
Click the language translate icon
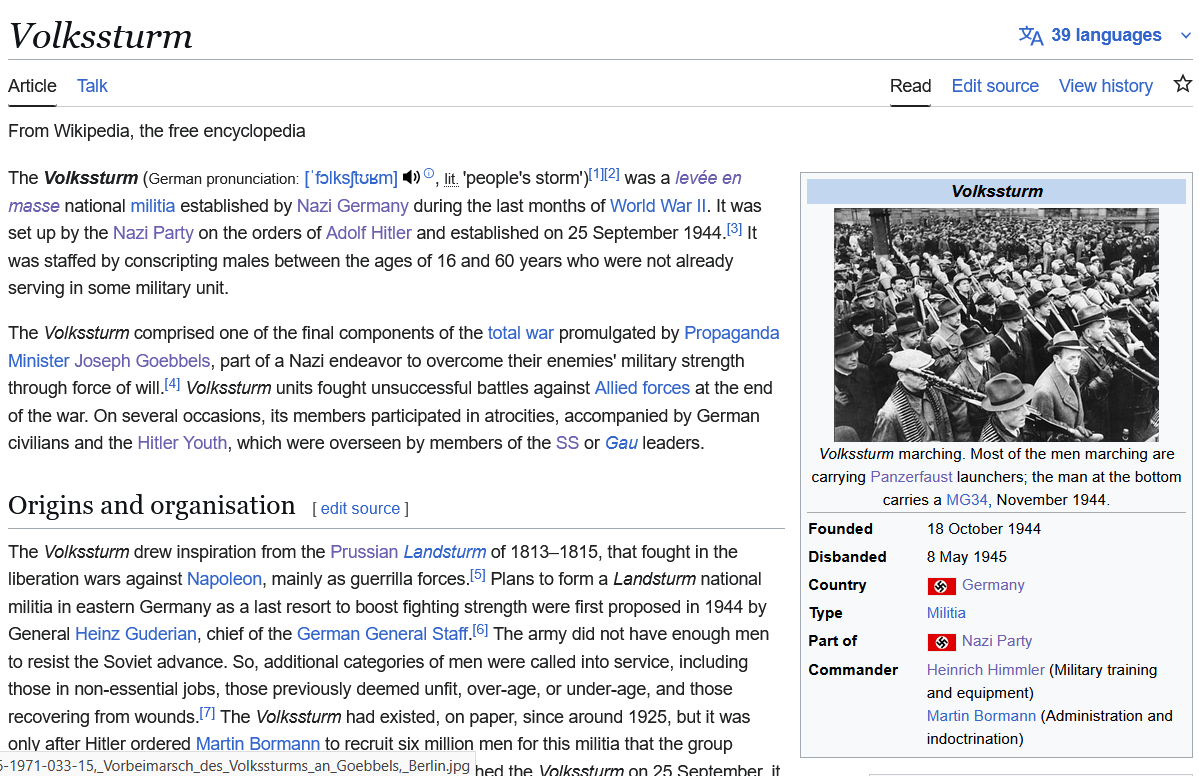1031,35
